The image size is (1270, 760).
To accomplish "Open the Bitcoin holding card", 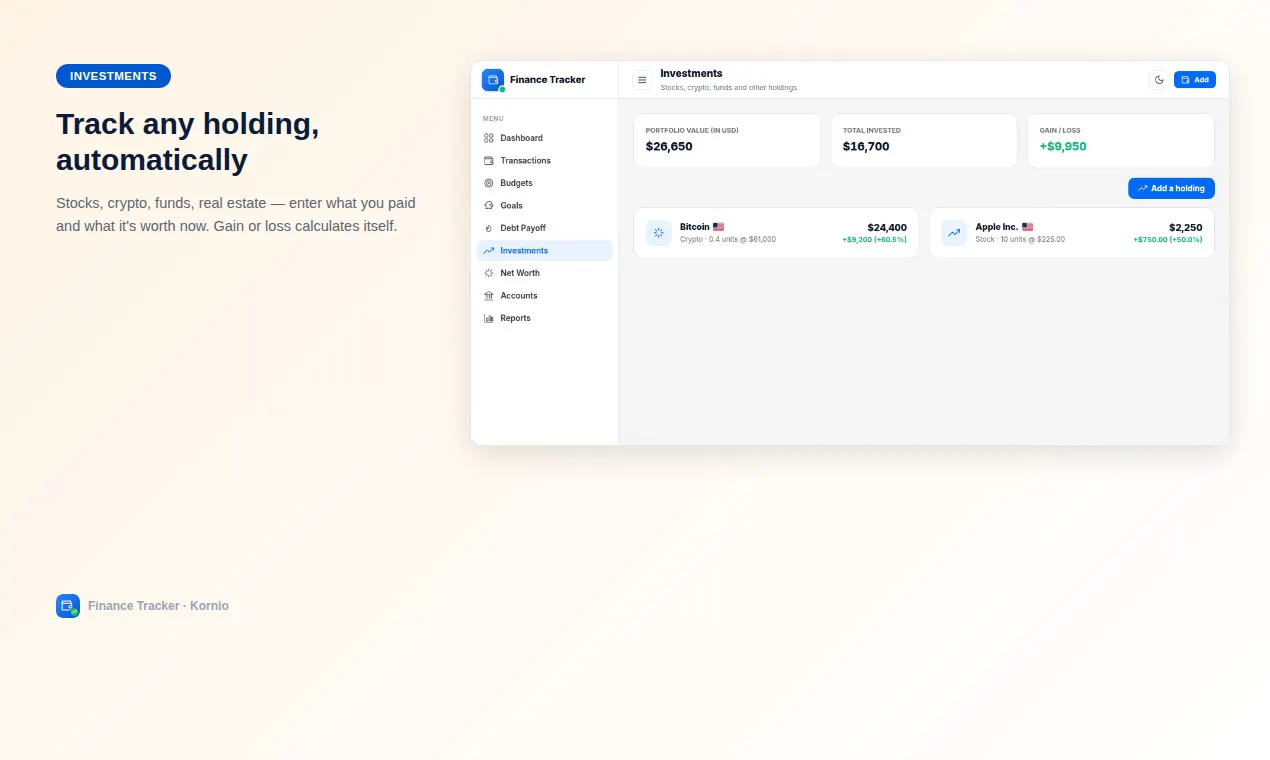I will (776, 233).
